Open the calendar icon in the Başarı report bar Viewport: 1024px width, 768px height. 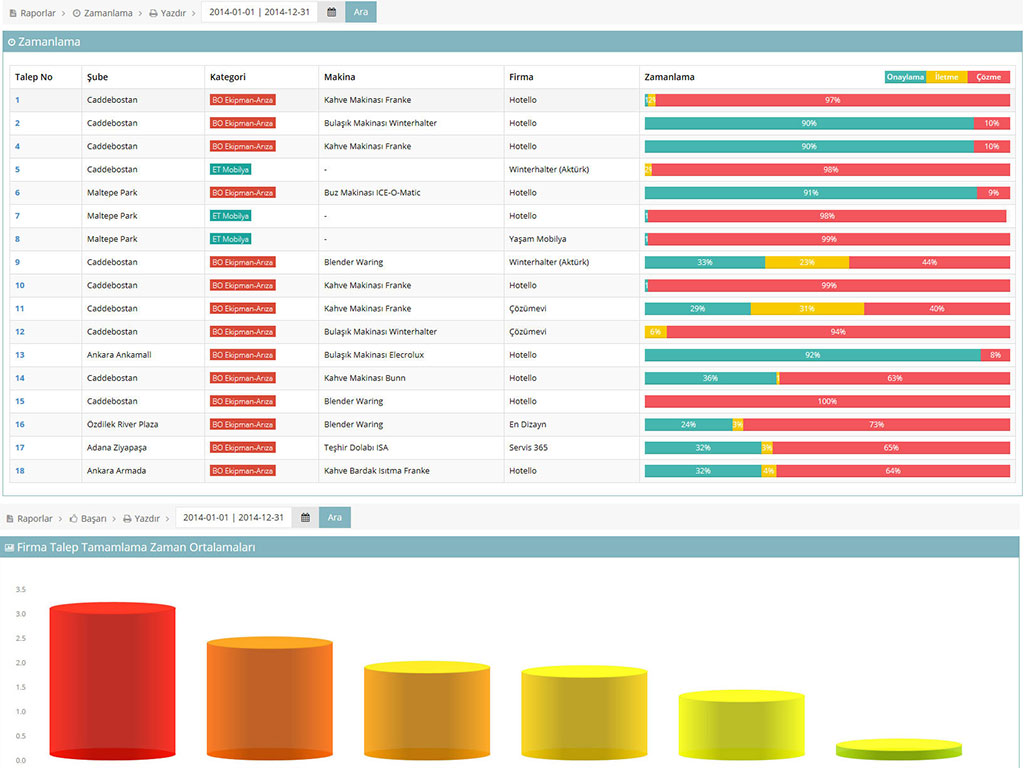coord(305,517)
